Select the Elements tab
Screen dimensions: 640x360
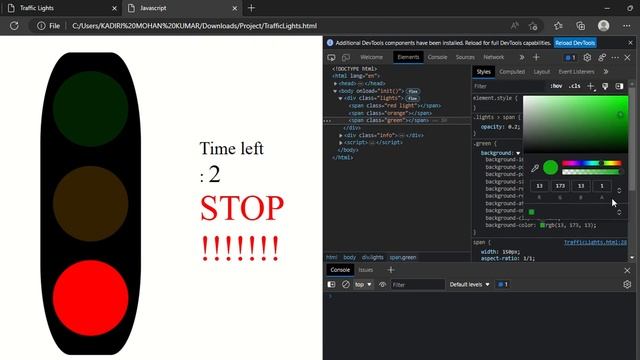408,57
